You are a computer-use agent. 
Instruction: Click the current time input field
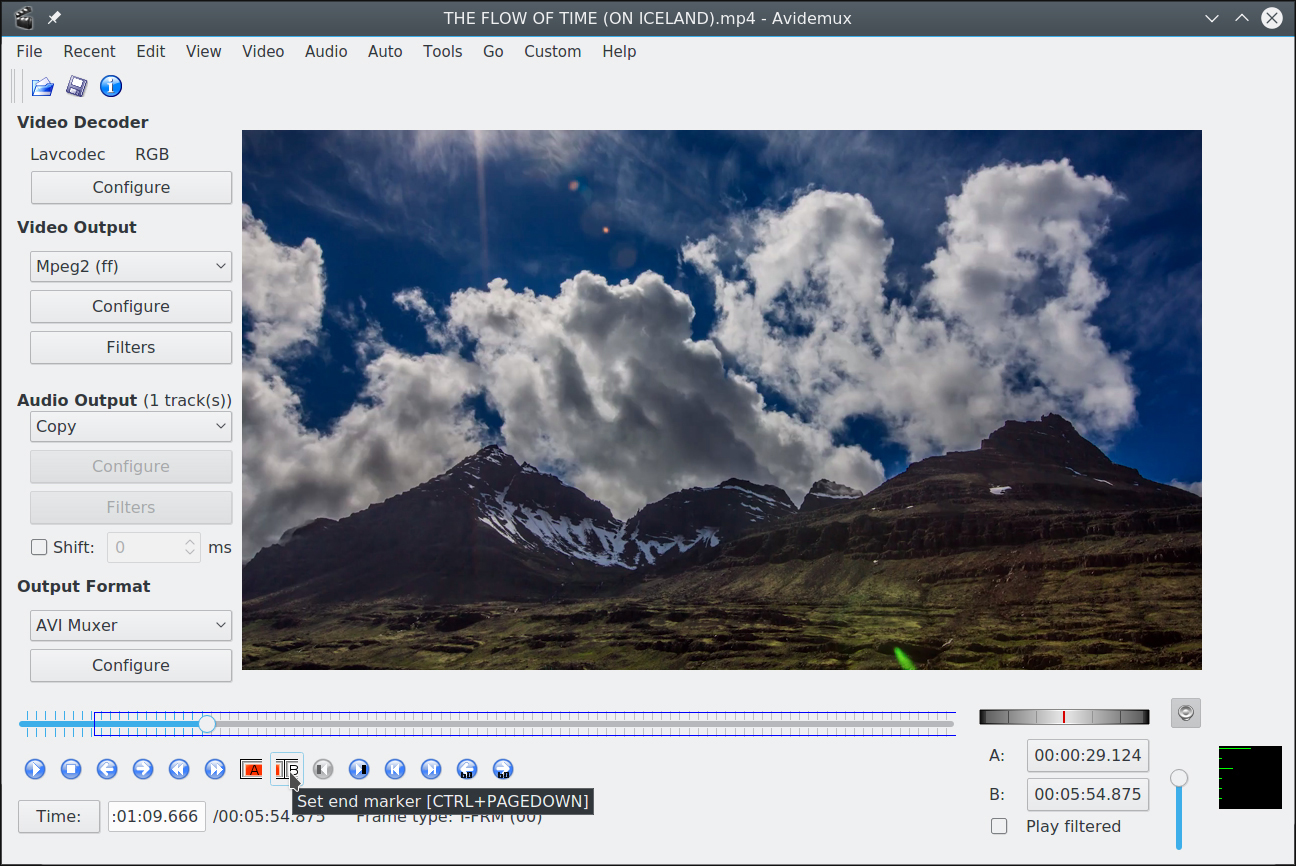point(157,816)
